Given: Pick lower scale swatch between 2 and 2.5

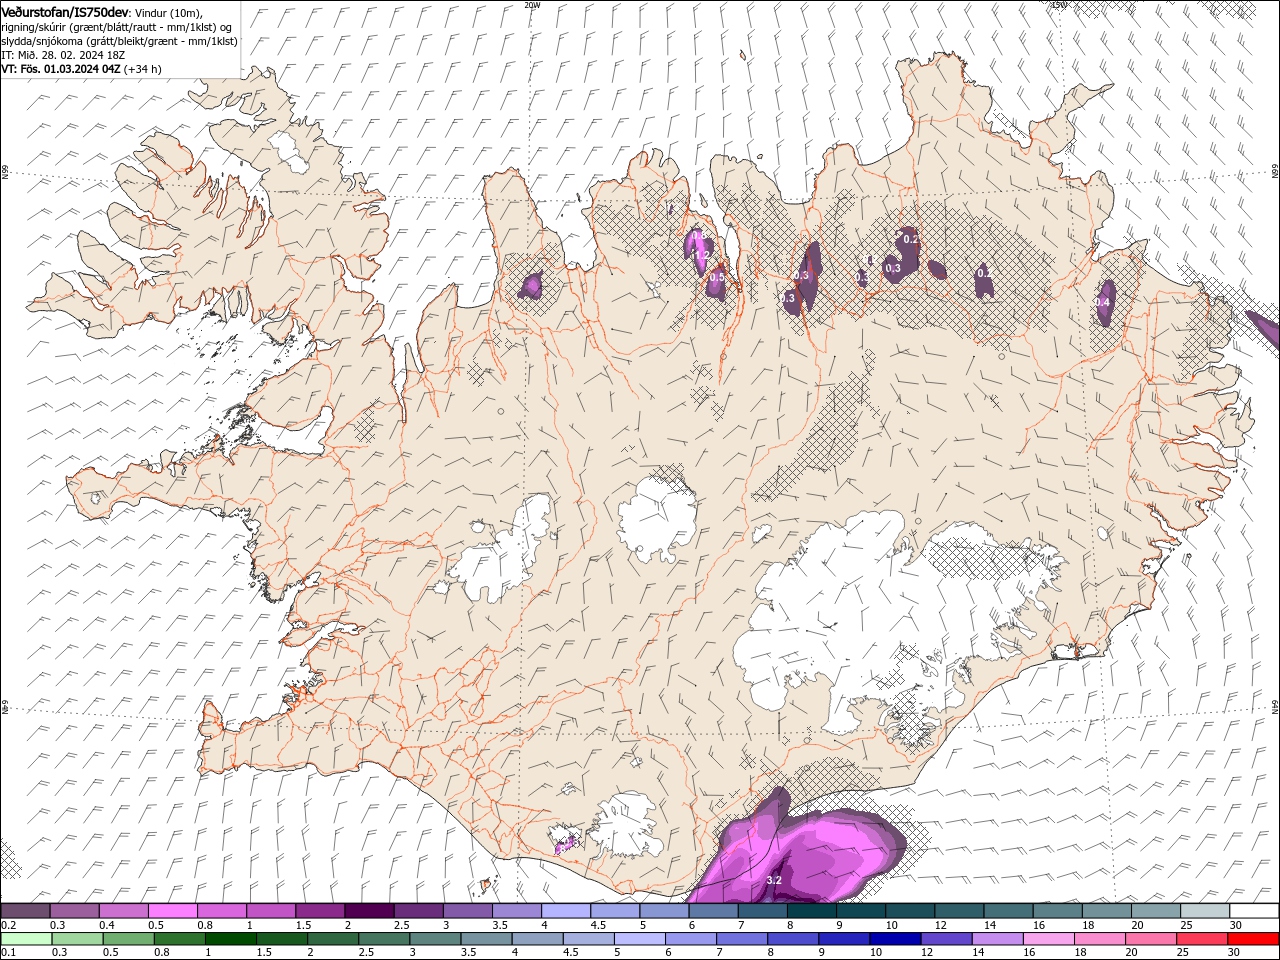Looking at the screenshot, I should (333, 939).
